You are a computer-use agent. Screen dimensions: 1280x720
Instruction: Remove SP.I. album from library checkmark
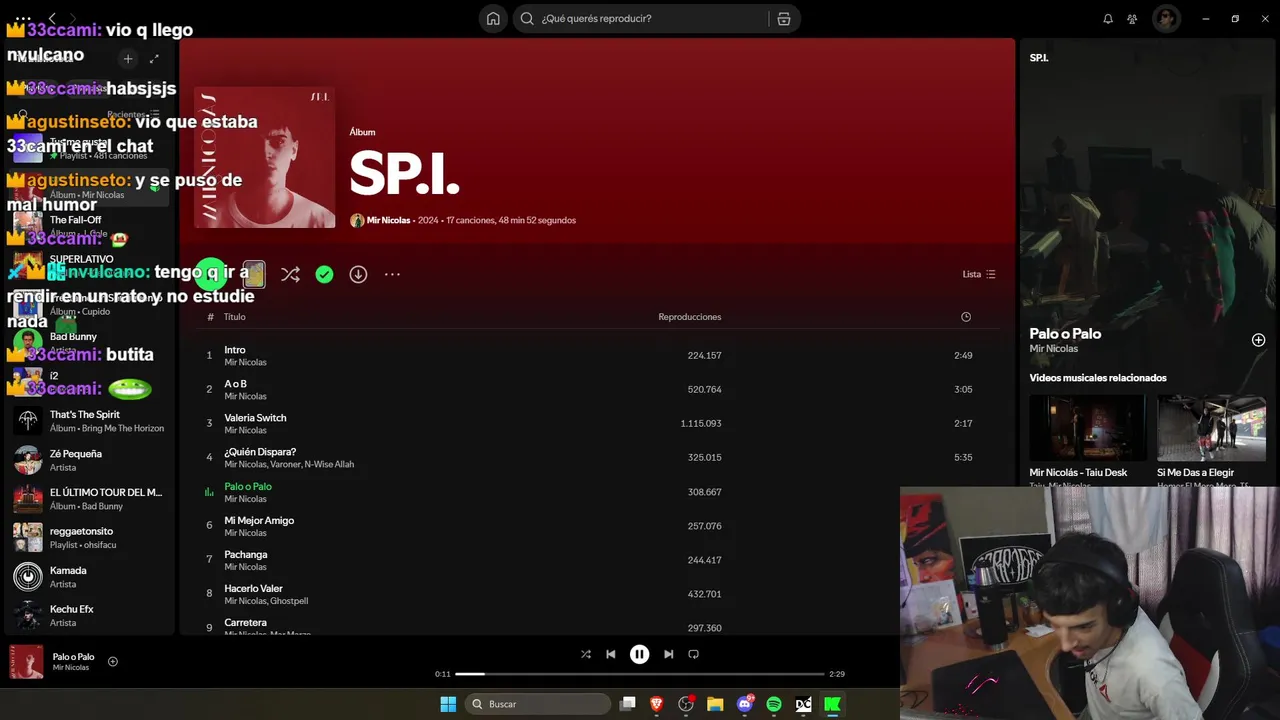tap(324, 274)
